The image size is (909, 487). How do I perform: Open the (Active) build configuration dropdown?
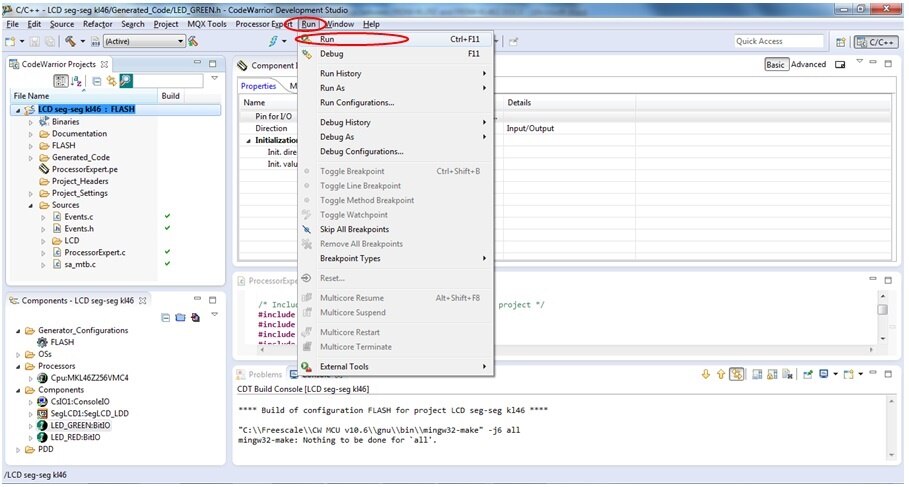coord(144,41)
